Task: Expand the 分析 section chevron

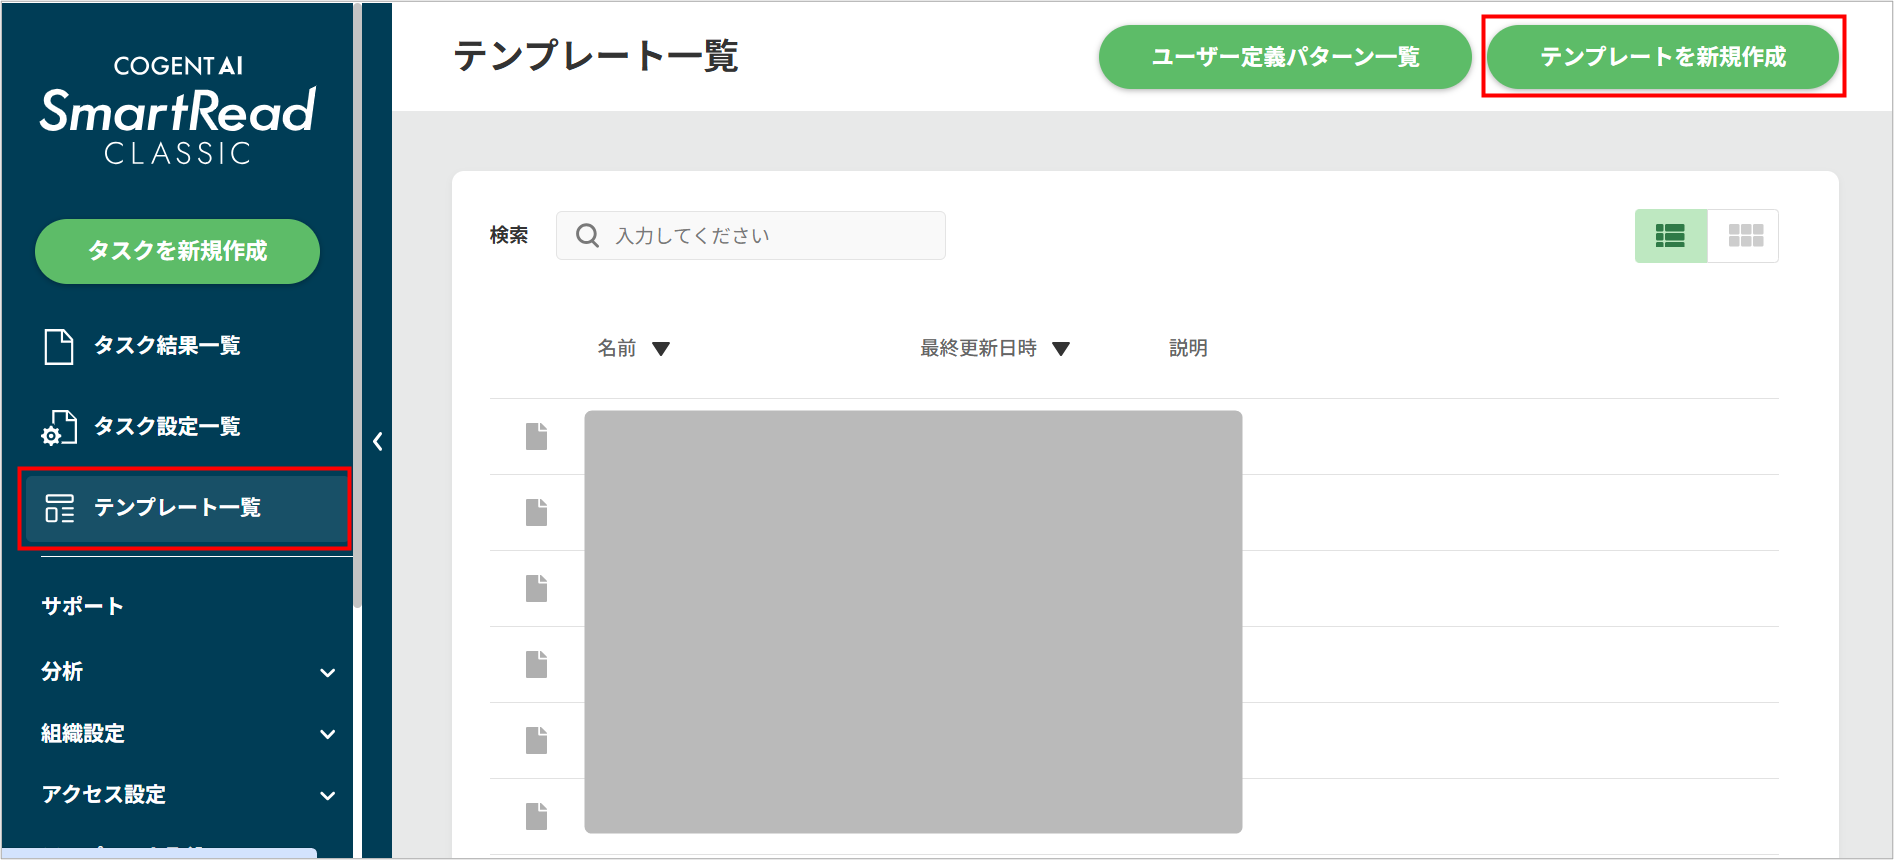Action: click(x=327, y=673)
